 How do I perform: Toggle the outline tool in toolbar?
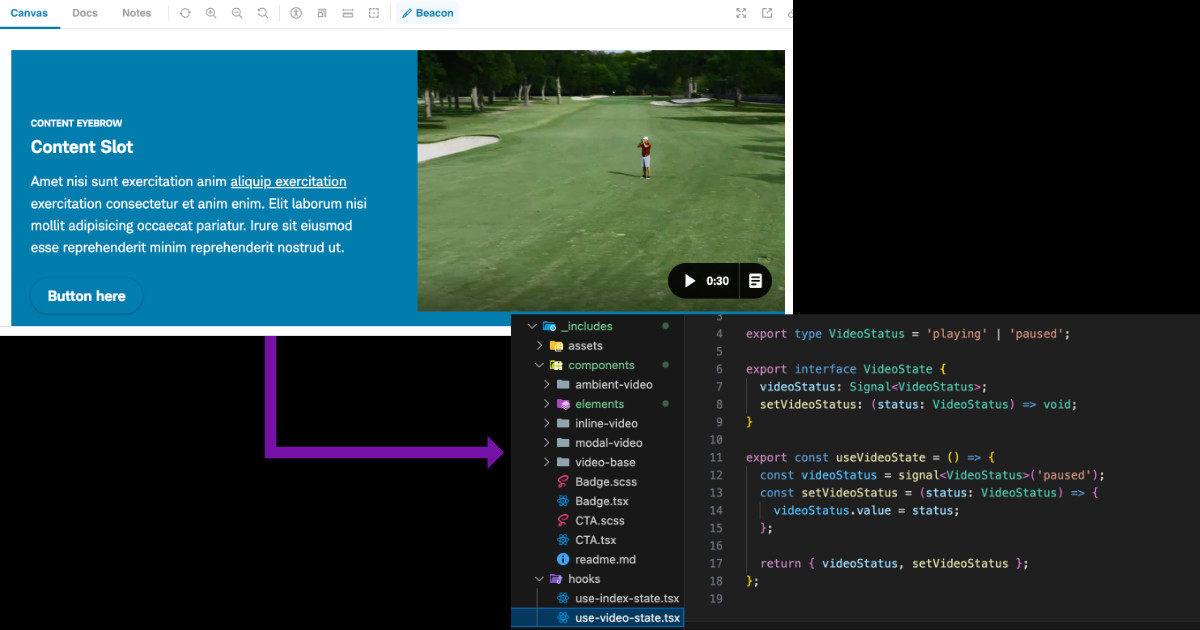tap(374, 13)
